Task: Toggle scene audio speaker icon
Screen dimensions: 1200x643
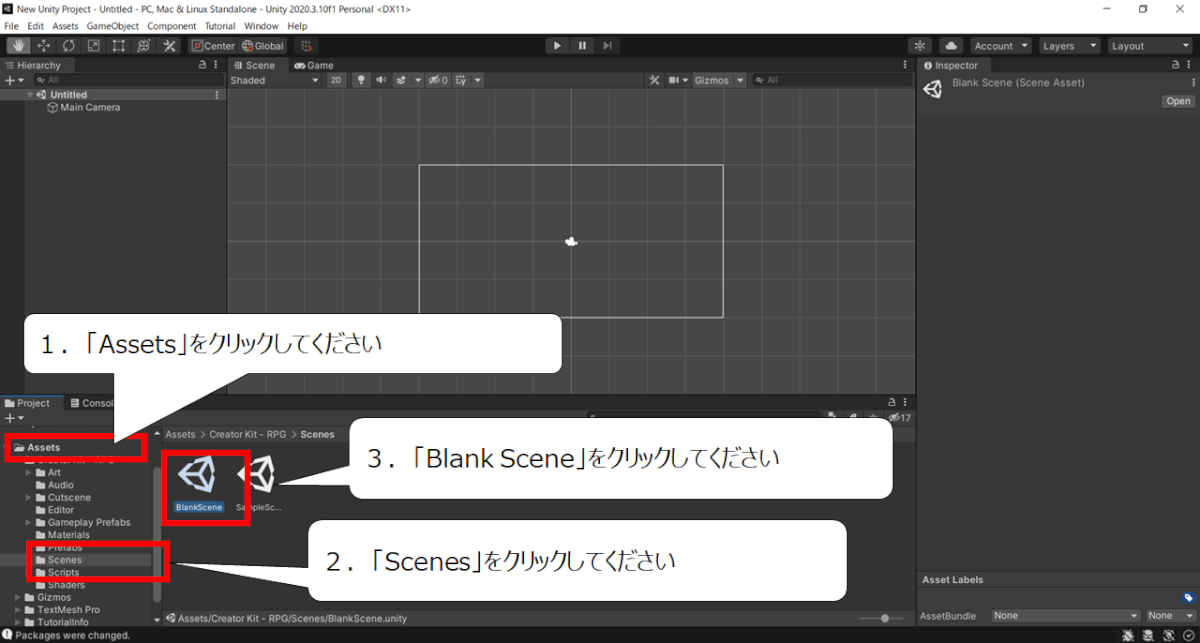Action: click(381, 80)
